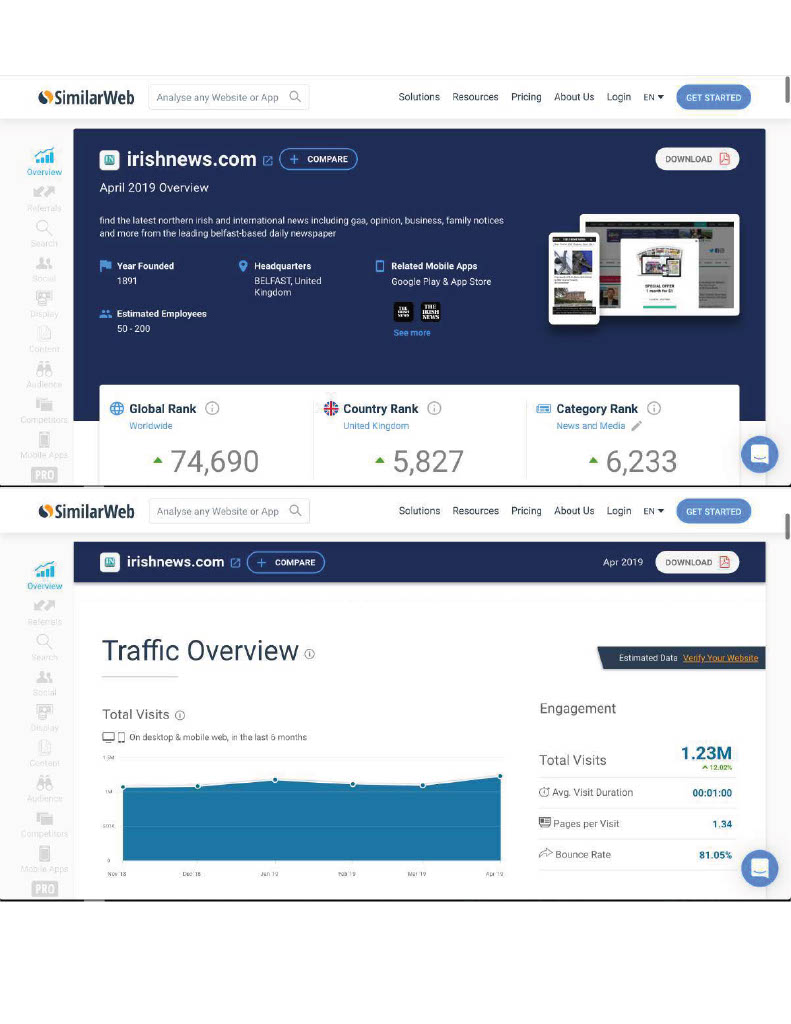Click Global Rank info icon
Image resolution: width=791 pixels, height=1024 pixels.
click(212, 408)
